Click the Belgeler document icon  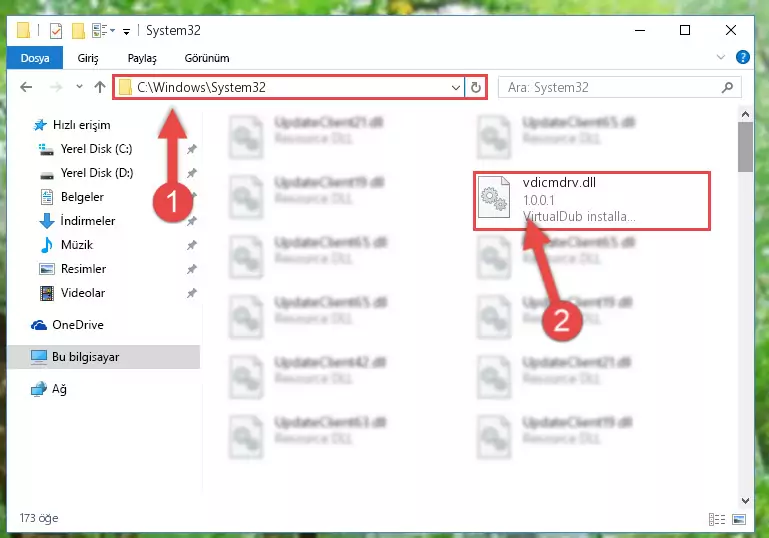[47, 197]
